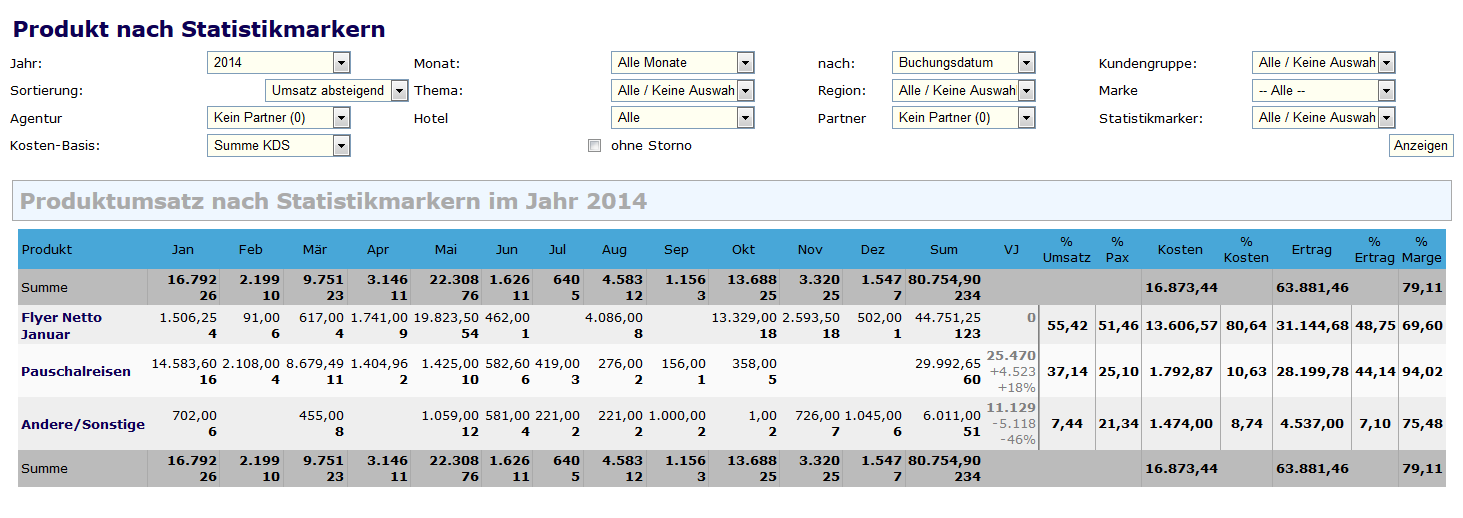1463x518 pixels.
Task: Click the 'Dez' column header
Action: tap(873, 249)
